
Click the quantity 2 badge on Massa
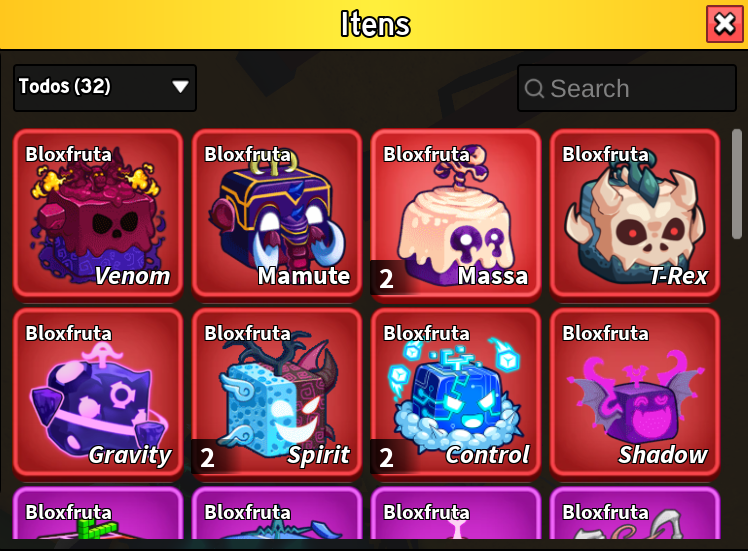(x=386, y=278)
